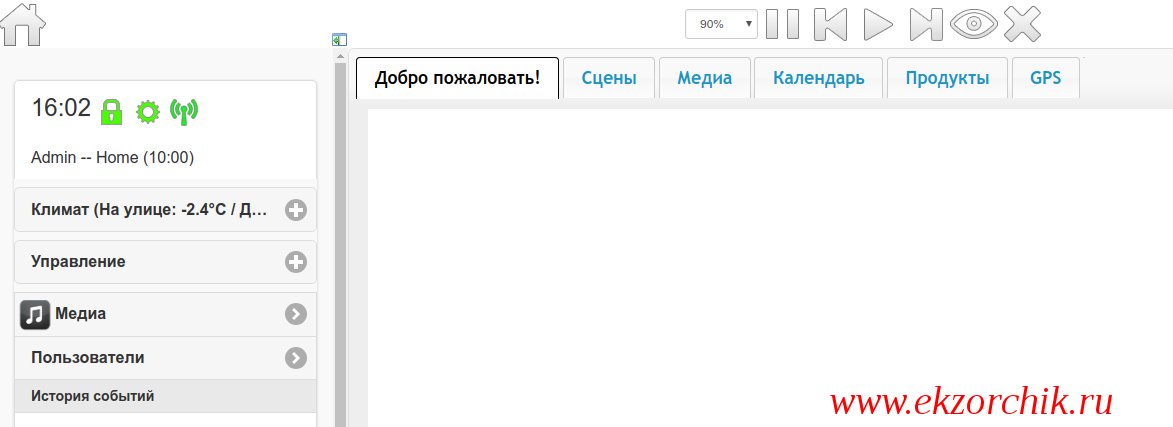
Task: Click the green padlock security icon
Action: 112,110
